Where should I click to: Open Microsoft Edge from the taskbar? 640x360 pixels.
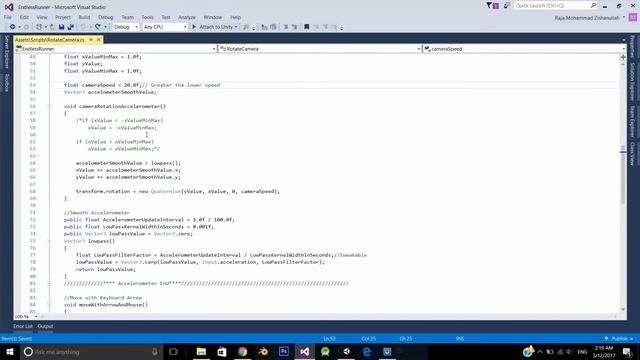click(x=367, y=351)
